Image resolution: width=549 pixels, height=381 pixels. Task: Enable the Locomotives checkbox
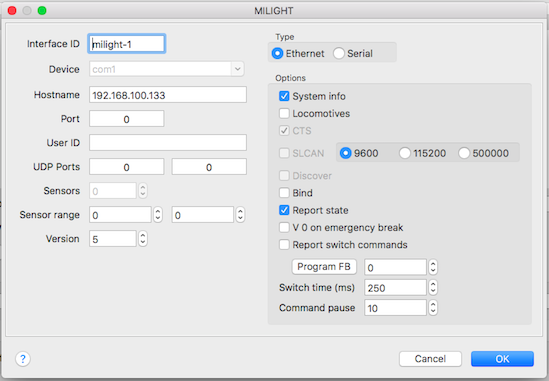pos(284,113)
